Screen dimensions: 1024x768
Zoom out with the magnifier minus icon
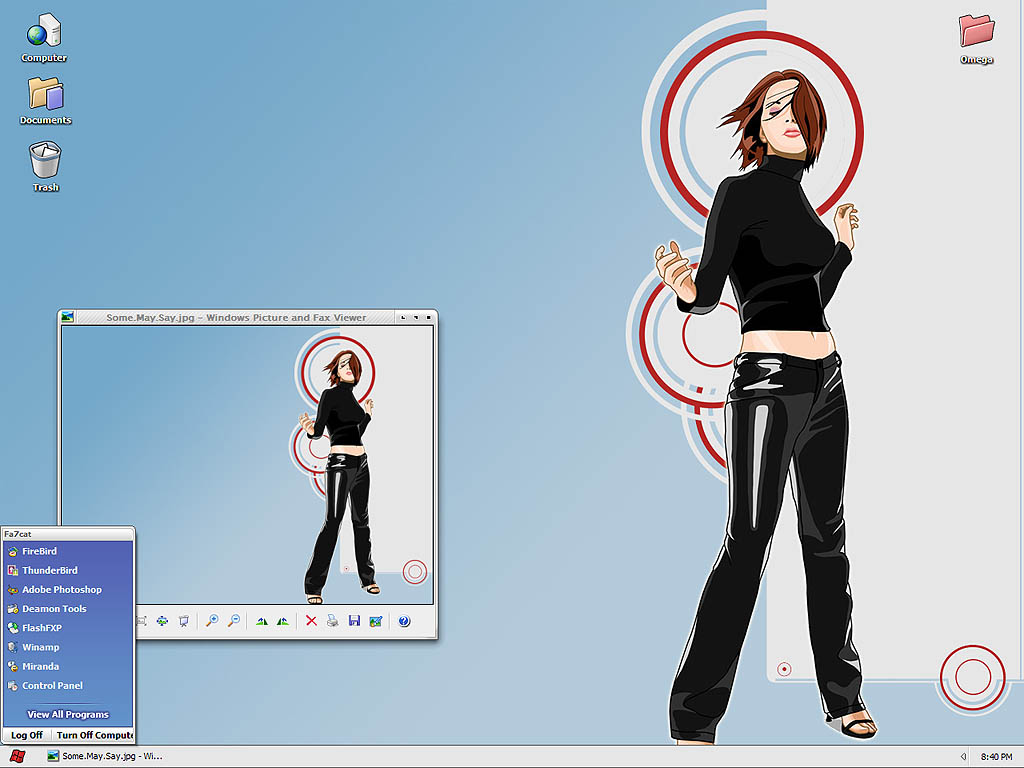coord(233,621)
